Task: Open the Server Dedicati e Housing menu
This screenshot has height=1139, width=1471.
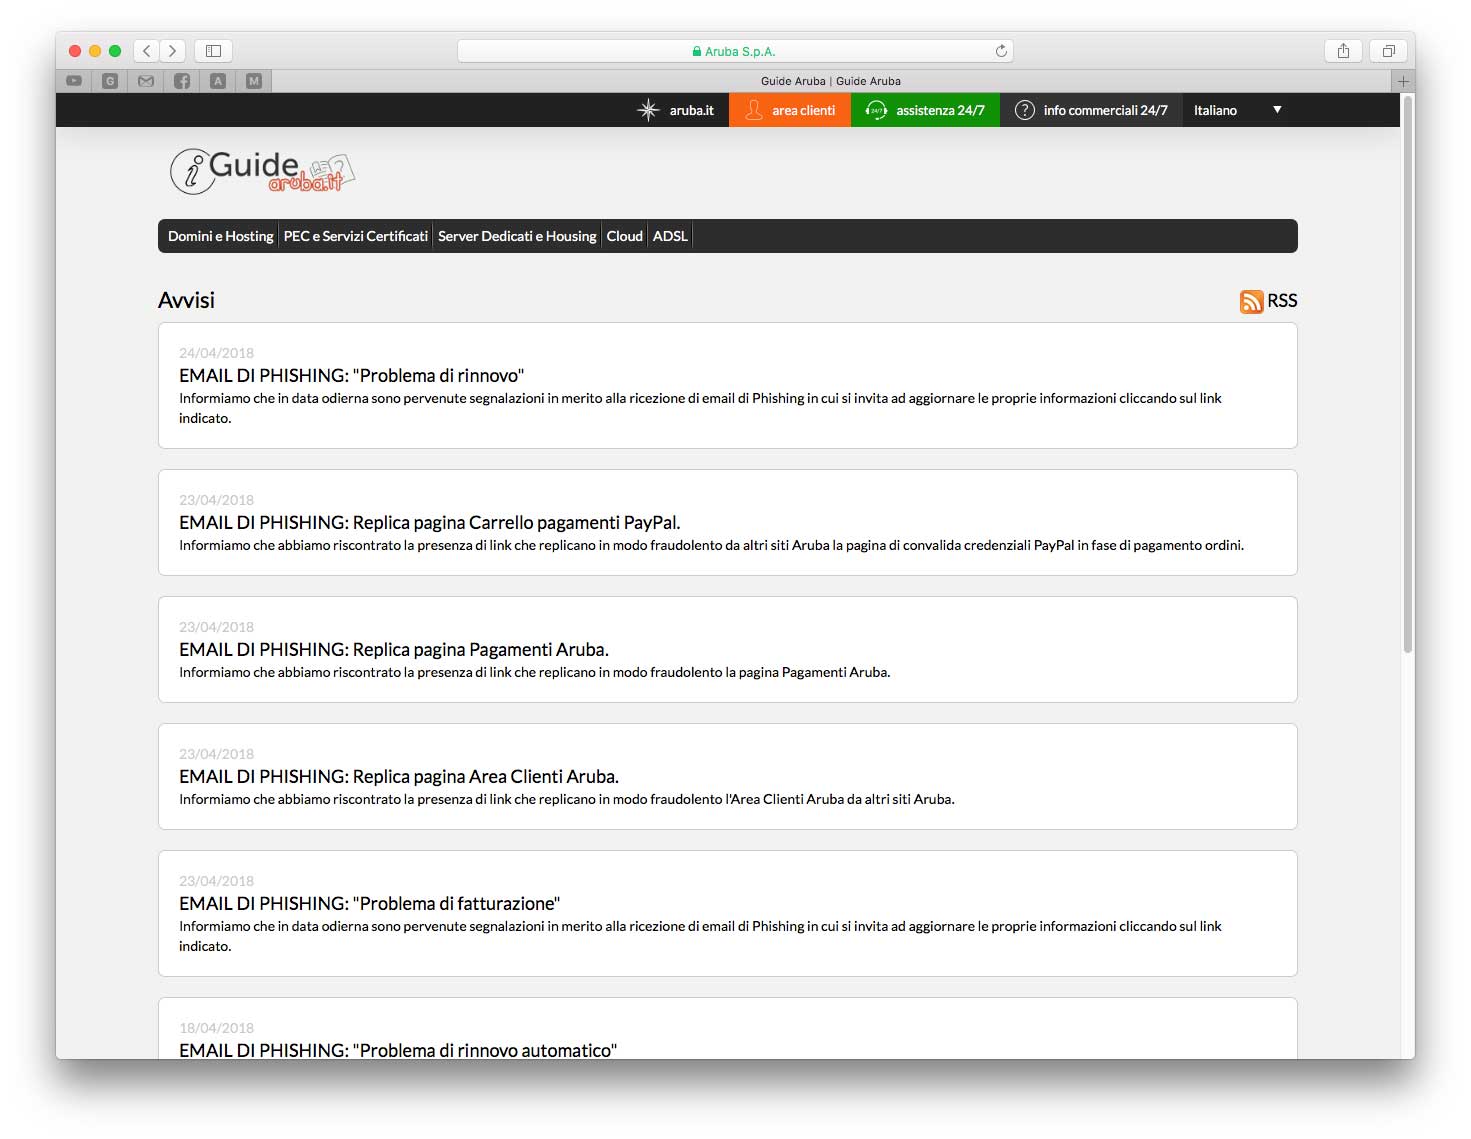Action: click(517, 236)
